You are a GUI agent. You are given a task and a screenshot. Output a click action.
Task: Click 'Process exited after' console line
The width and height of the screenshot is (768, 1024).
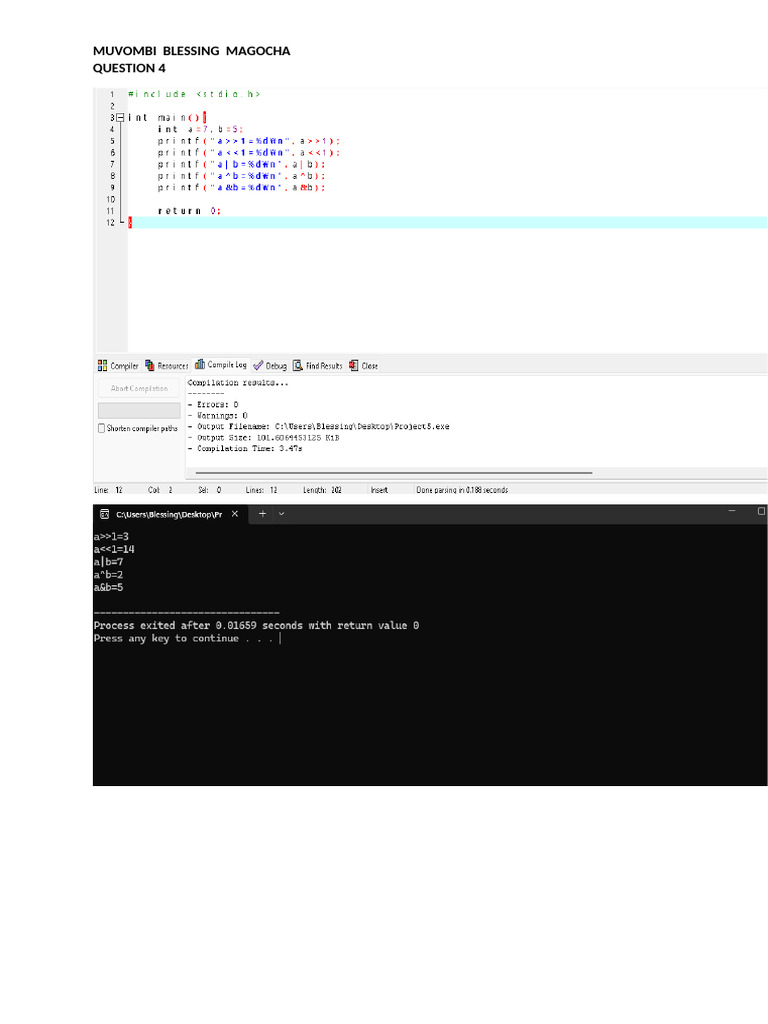[x=256, y=626]
